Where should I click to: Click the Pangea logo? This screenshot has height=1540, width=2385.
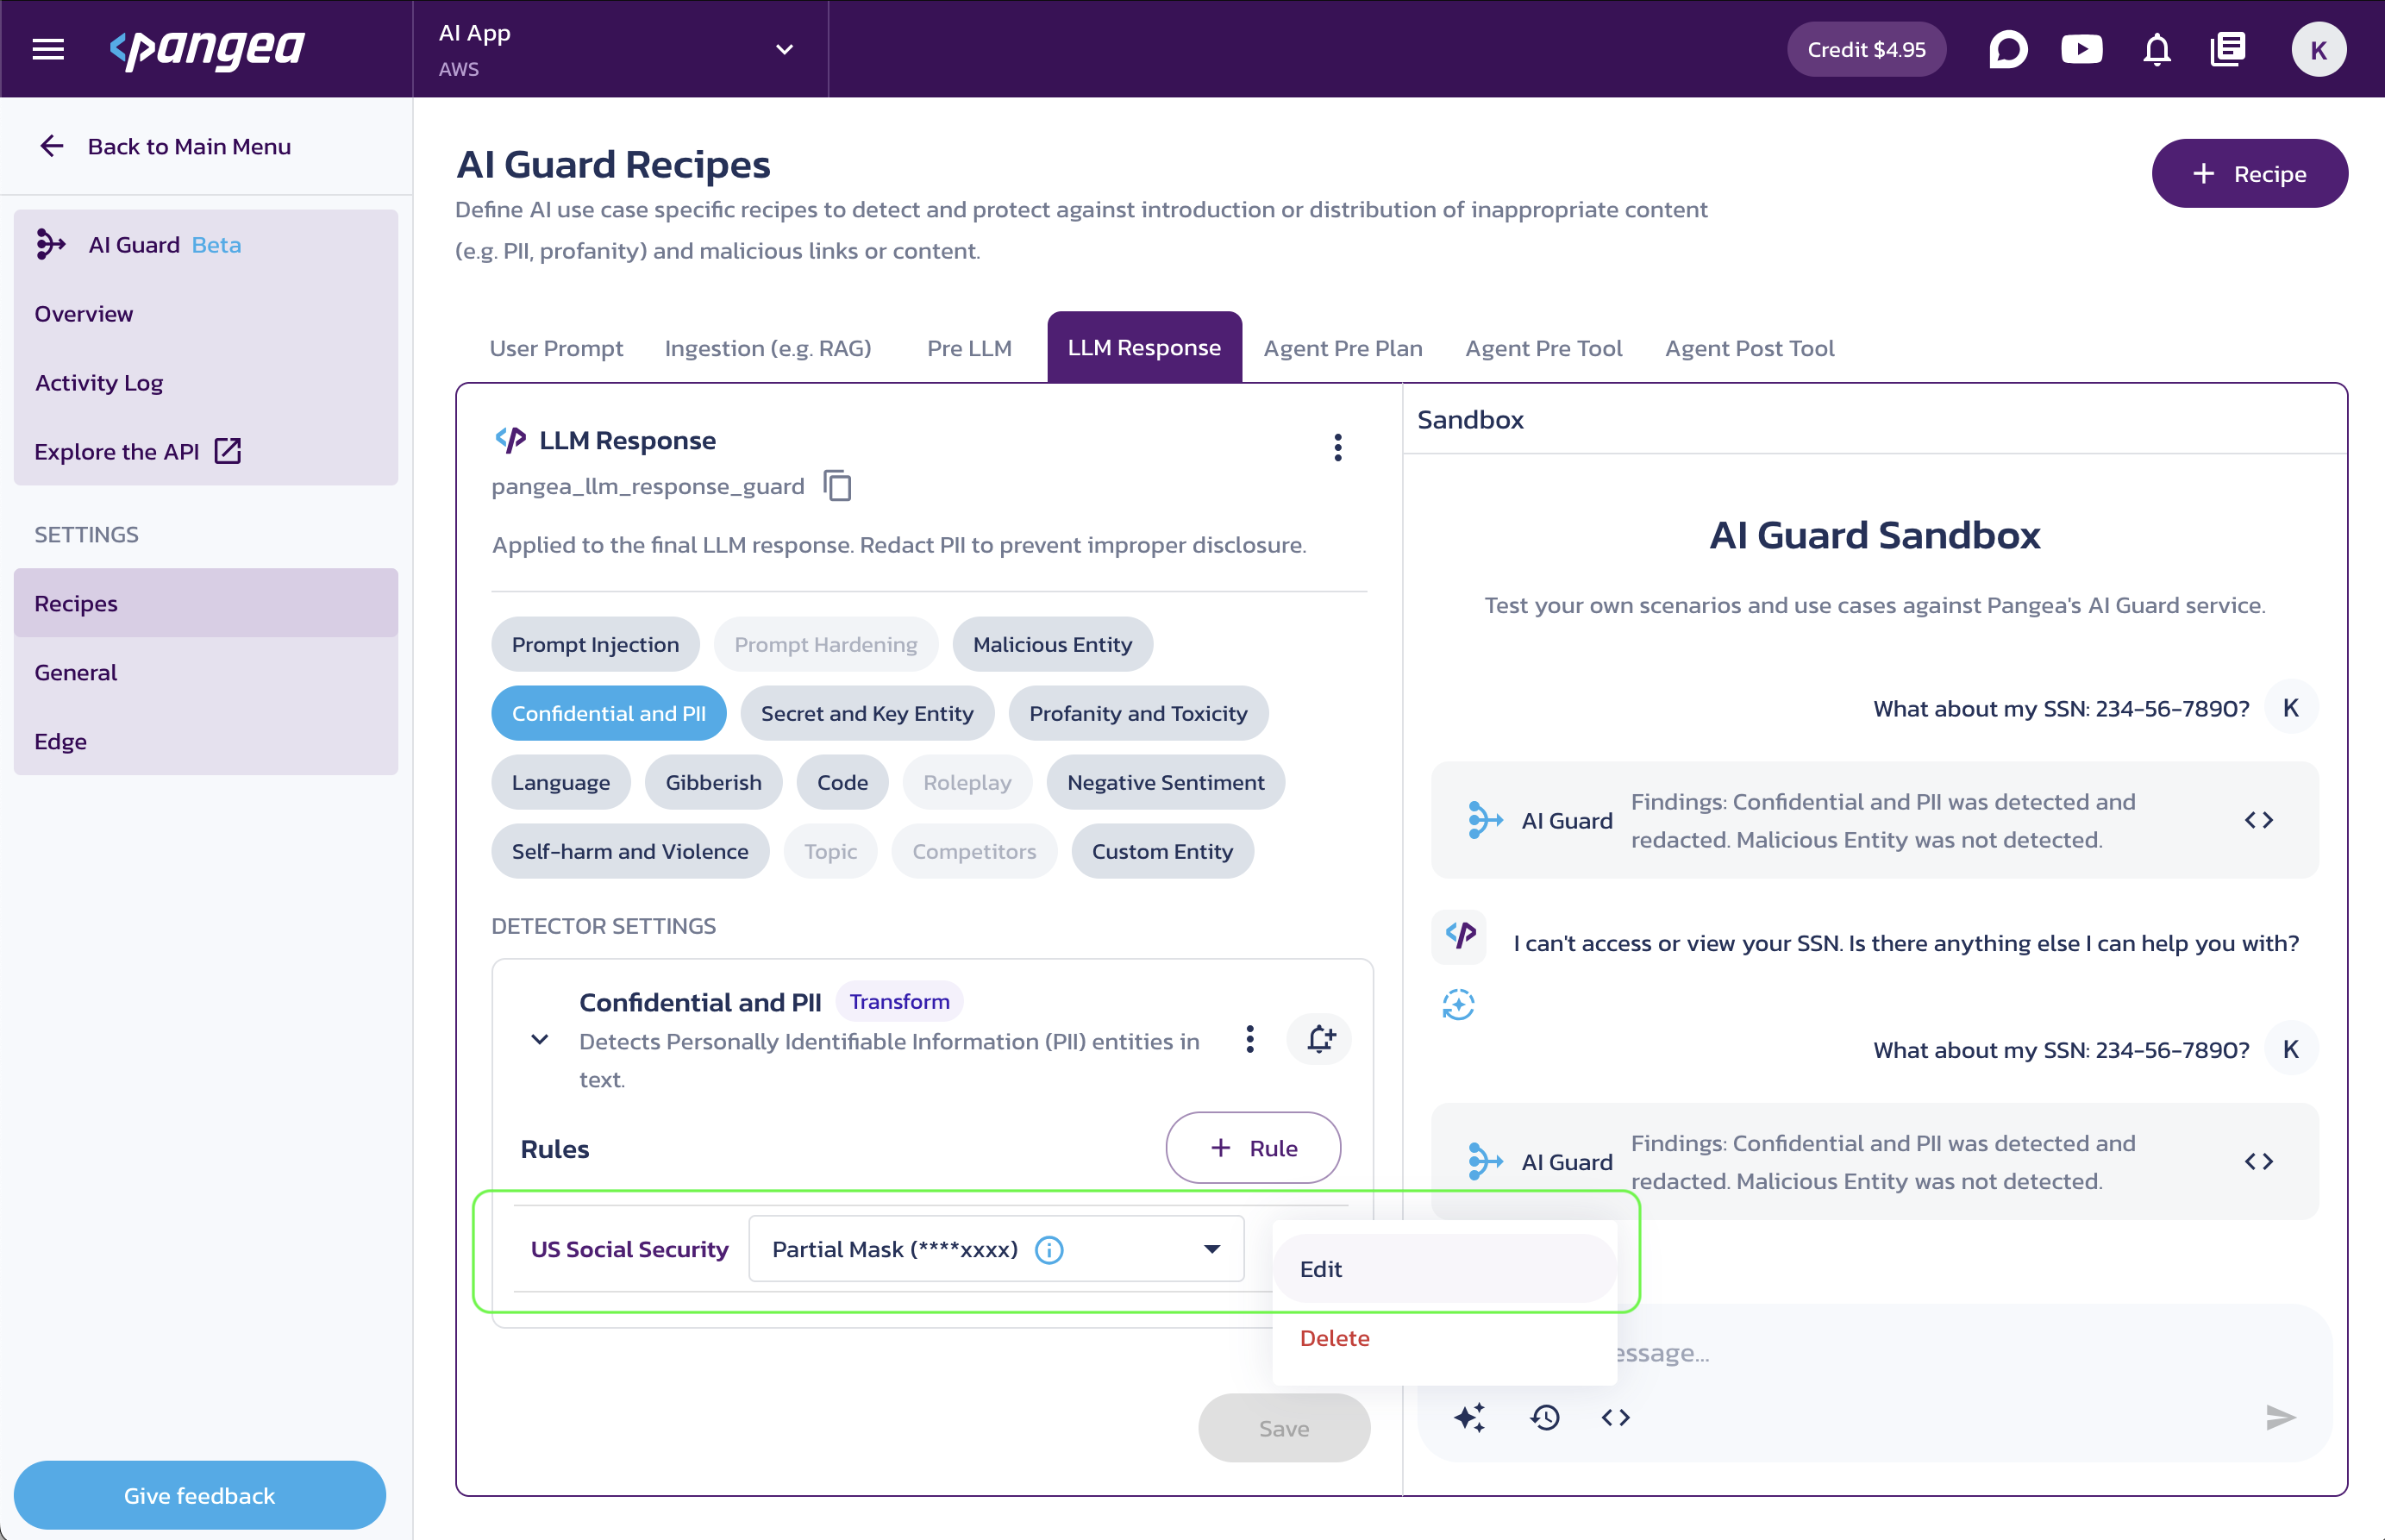[207, 49]
